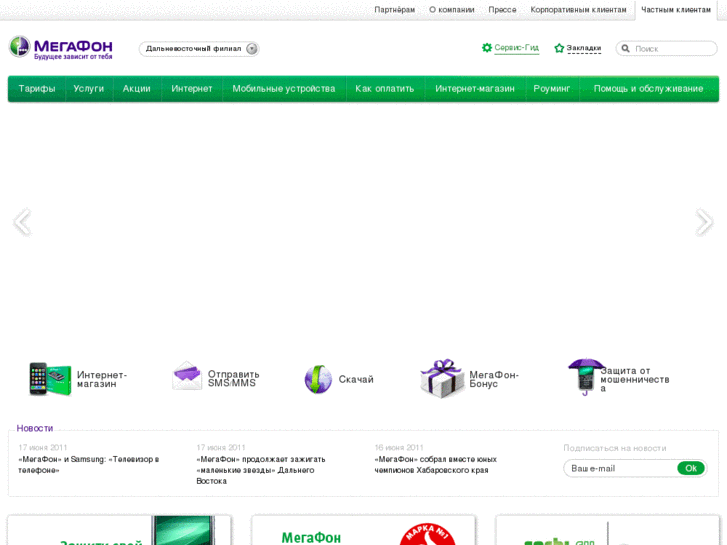Open the Партнёрам top link
This screenshot has height=545, width=727.
click(395, 9)
